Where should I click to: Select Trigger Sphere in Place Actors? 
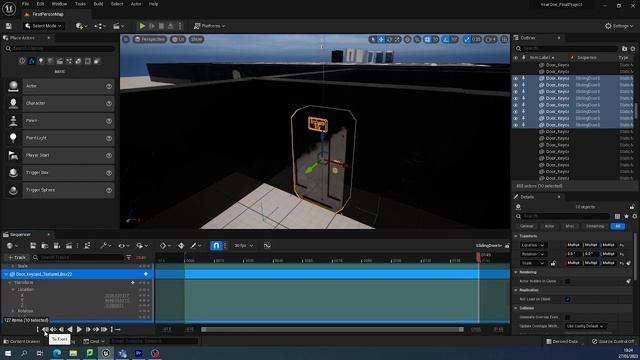point(60,190)
